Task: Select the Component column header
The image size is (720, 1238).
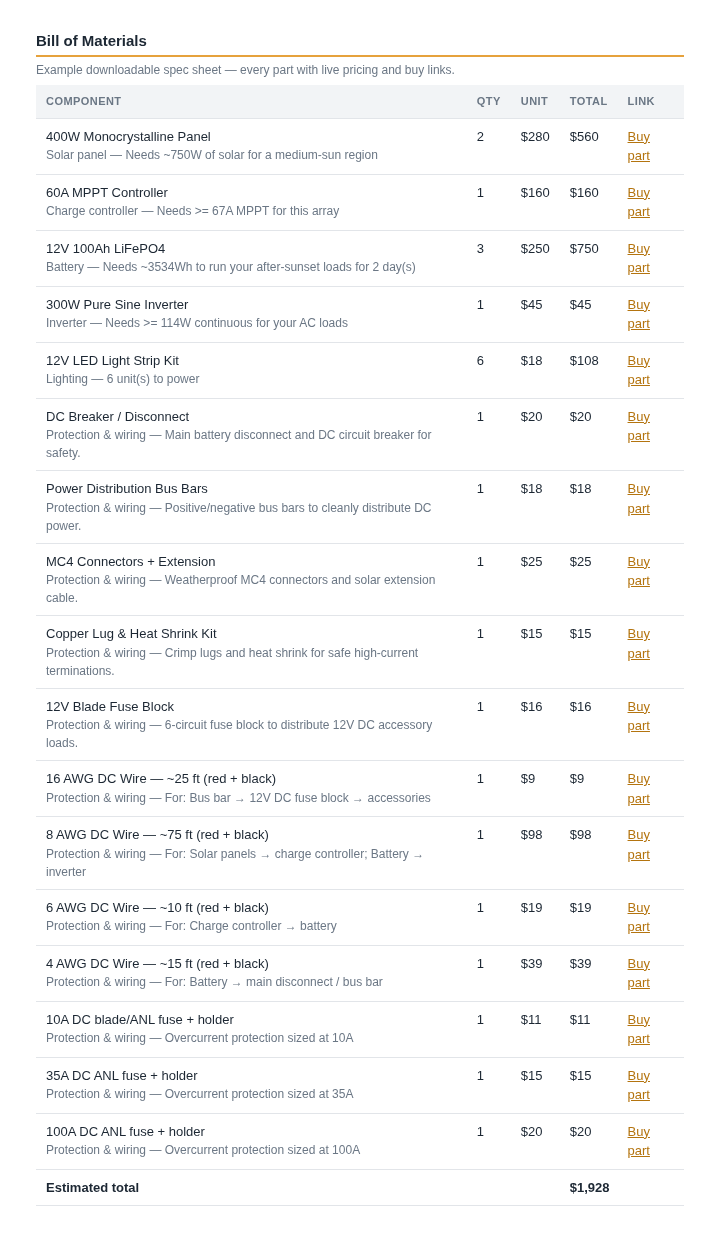Action: pyautogui.click(x=84, y=101)
